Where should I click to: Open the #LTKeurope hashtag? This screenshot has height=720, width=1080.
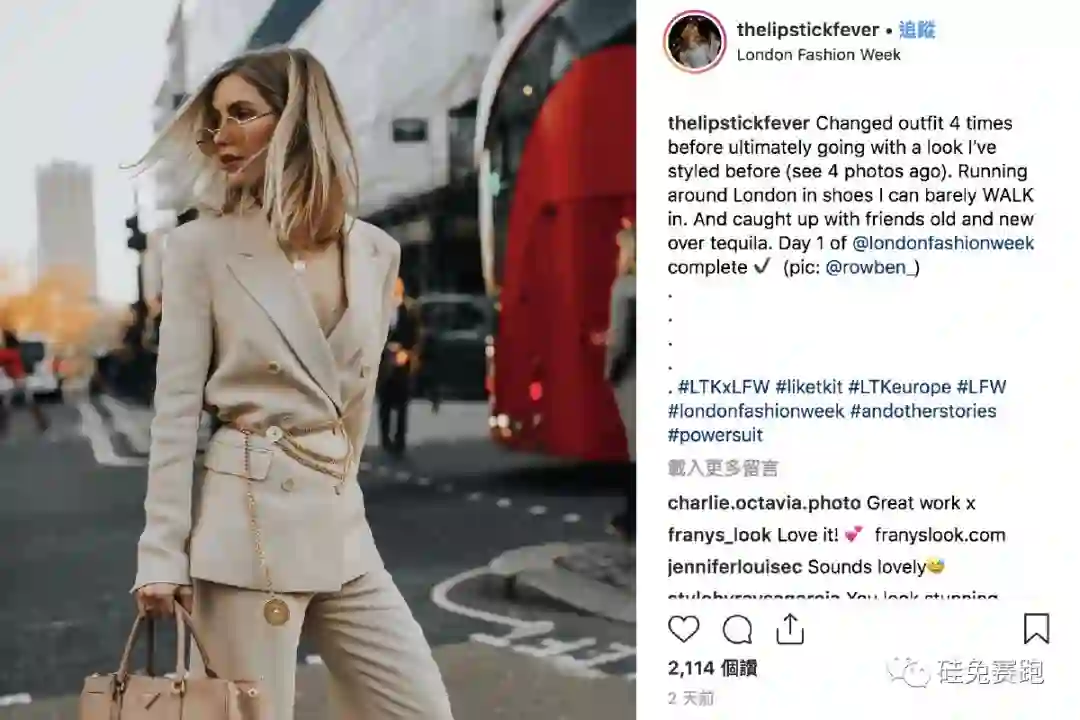pyautogui.click(x=900, y=387)
